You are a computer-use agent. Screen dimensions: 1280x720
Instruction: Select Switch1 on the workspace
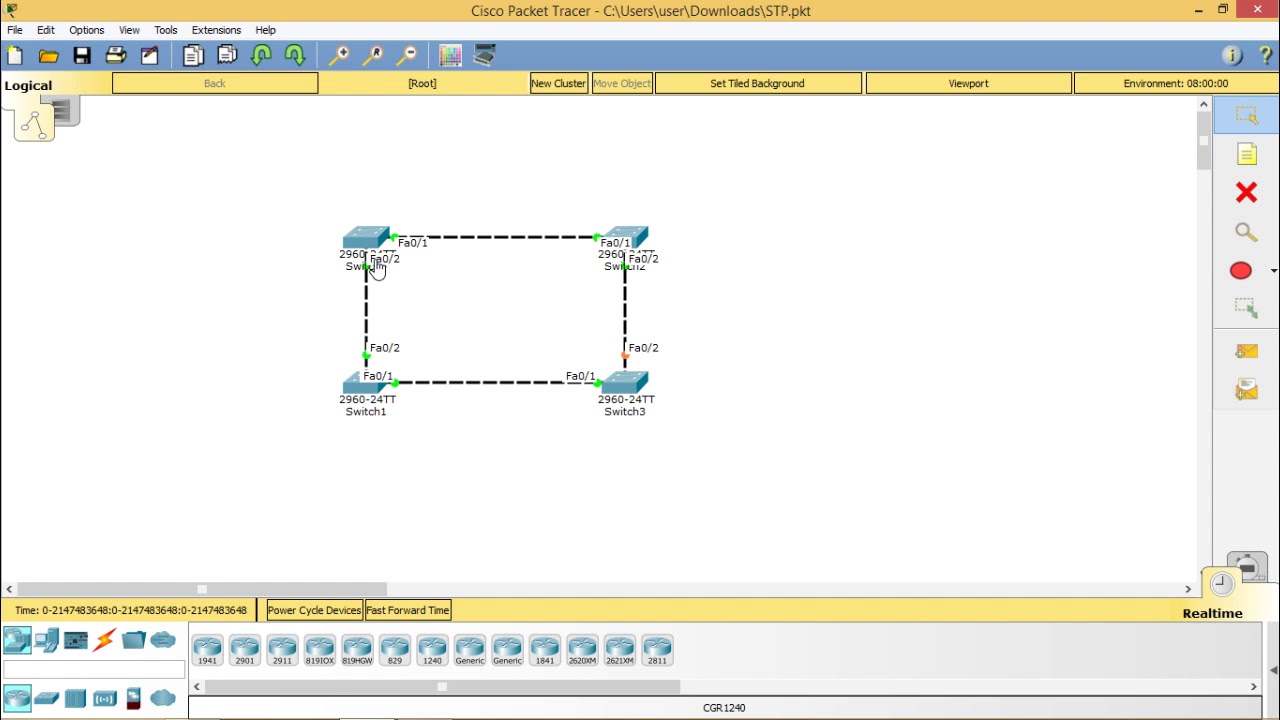366,383
